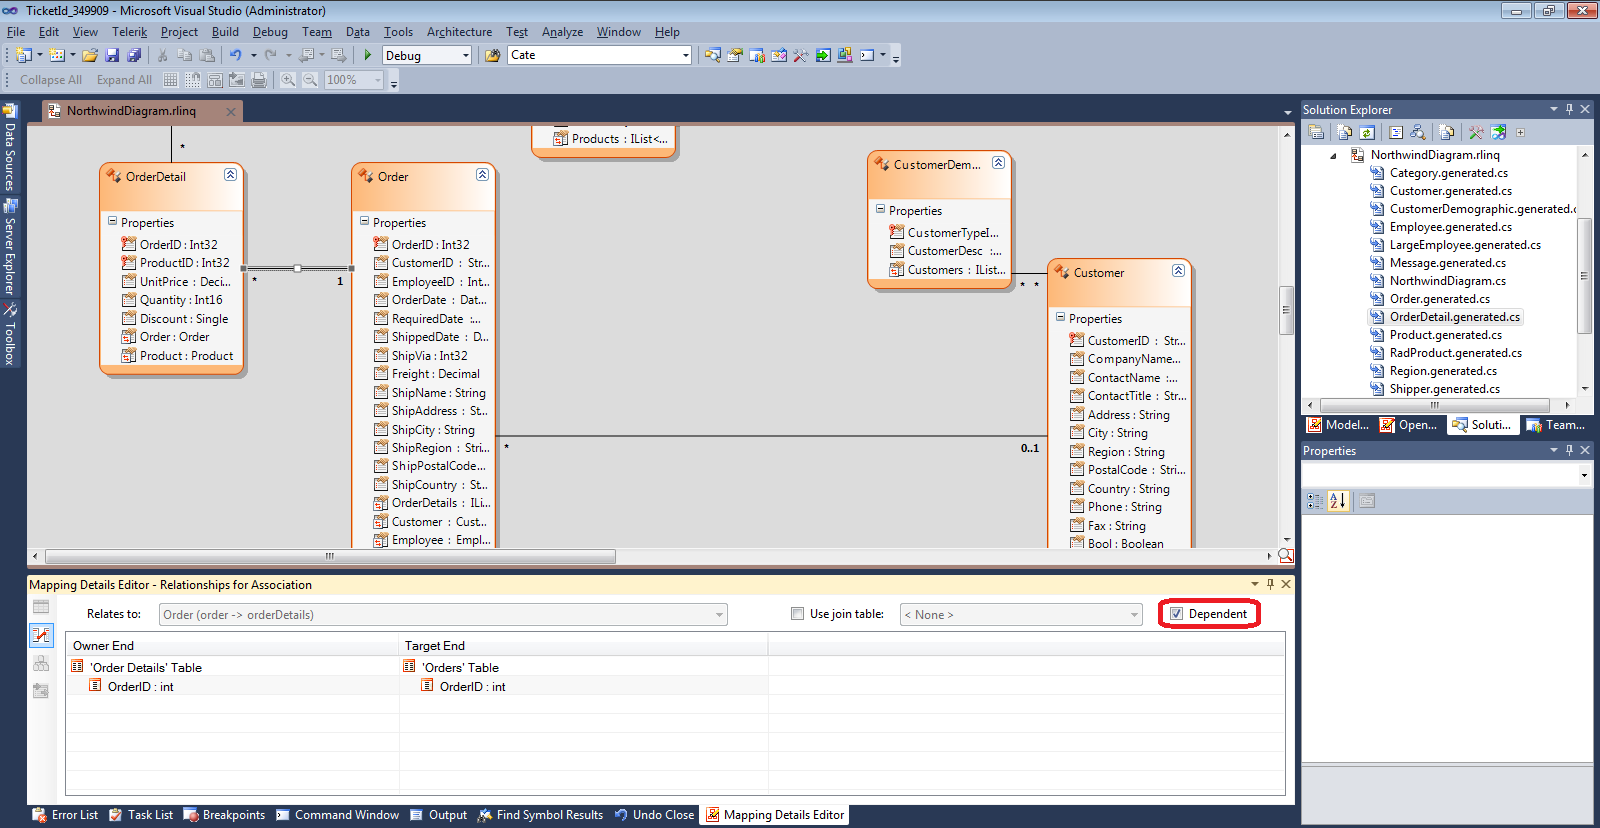This screenshot has height=828, width=1600.
Task: Open the Build menu
Action: point(225,32)
